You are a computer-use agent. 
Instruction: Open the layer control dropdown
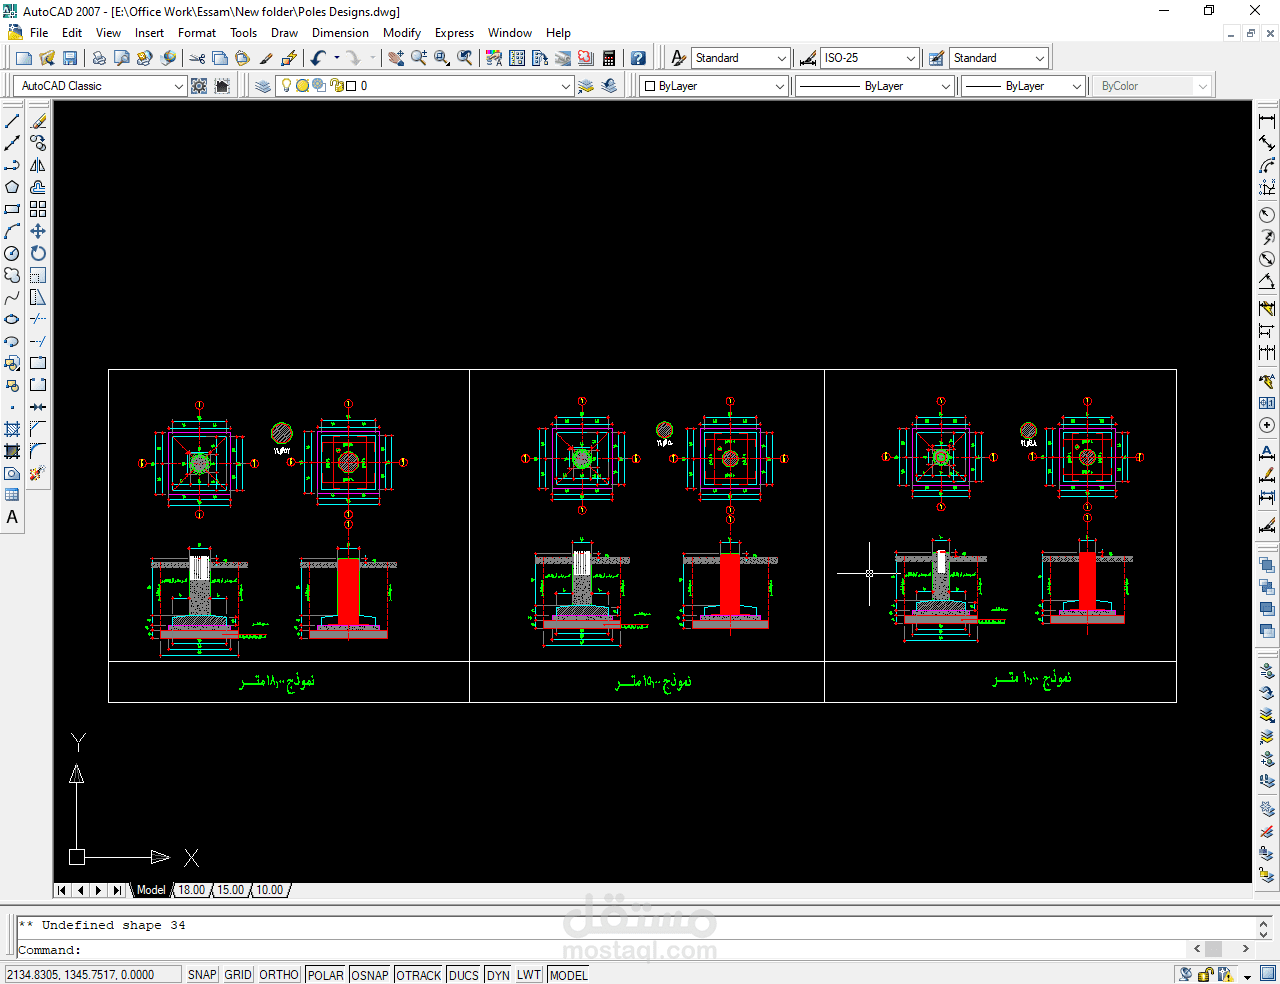[424, 86]
